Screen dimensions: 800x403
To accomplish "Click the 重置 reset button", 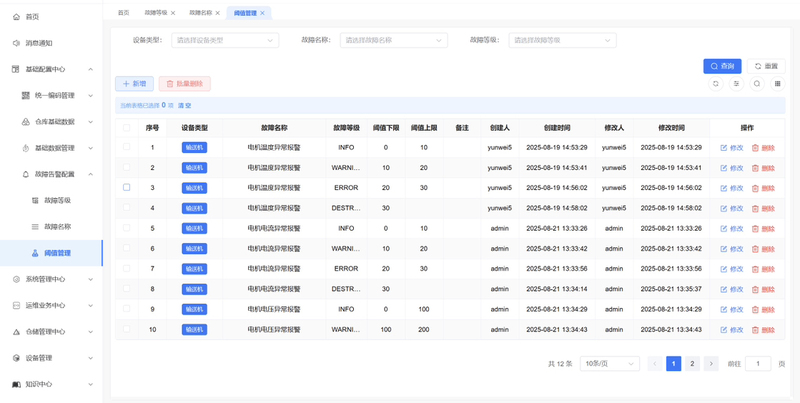I will tap(766, 66).
